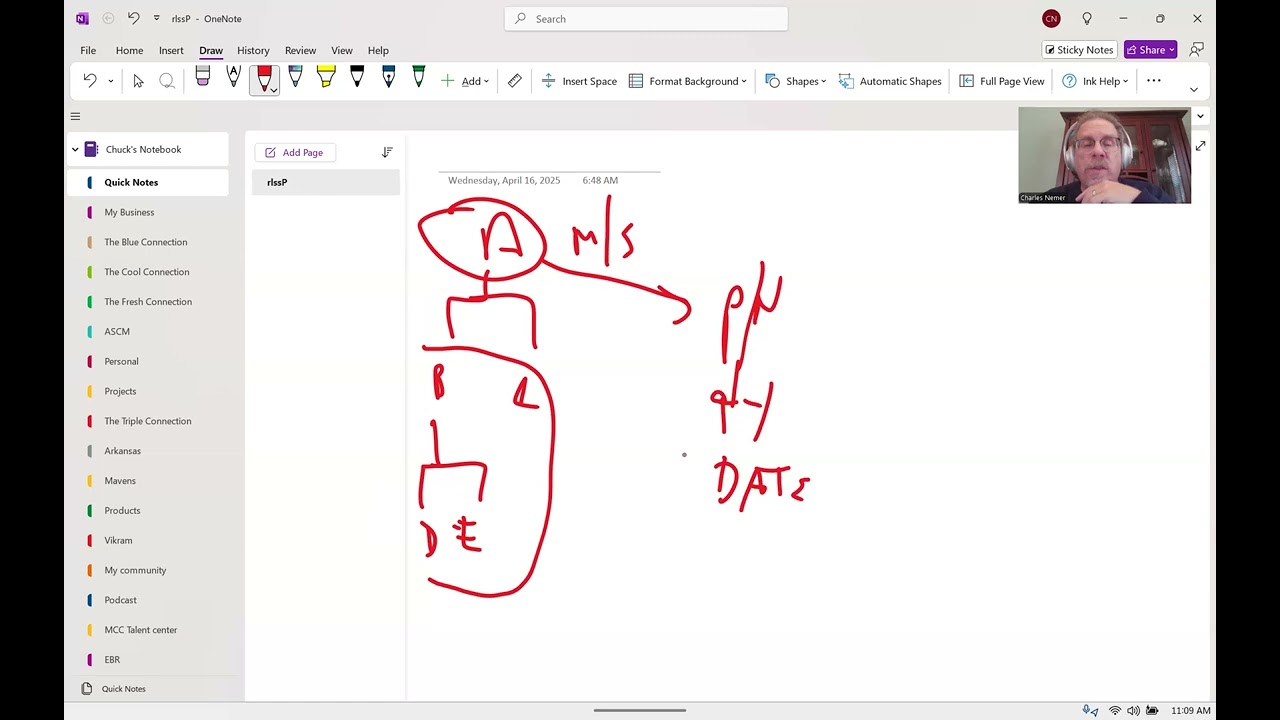Open the Help tab

point(378,50)
